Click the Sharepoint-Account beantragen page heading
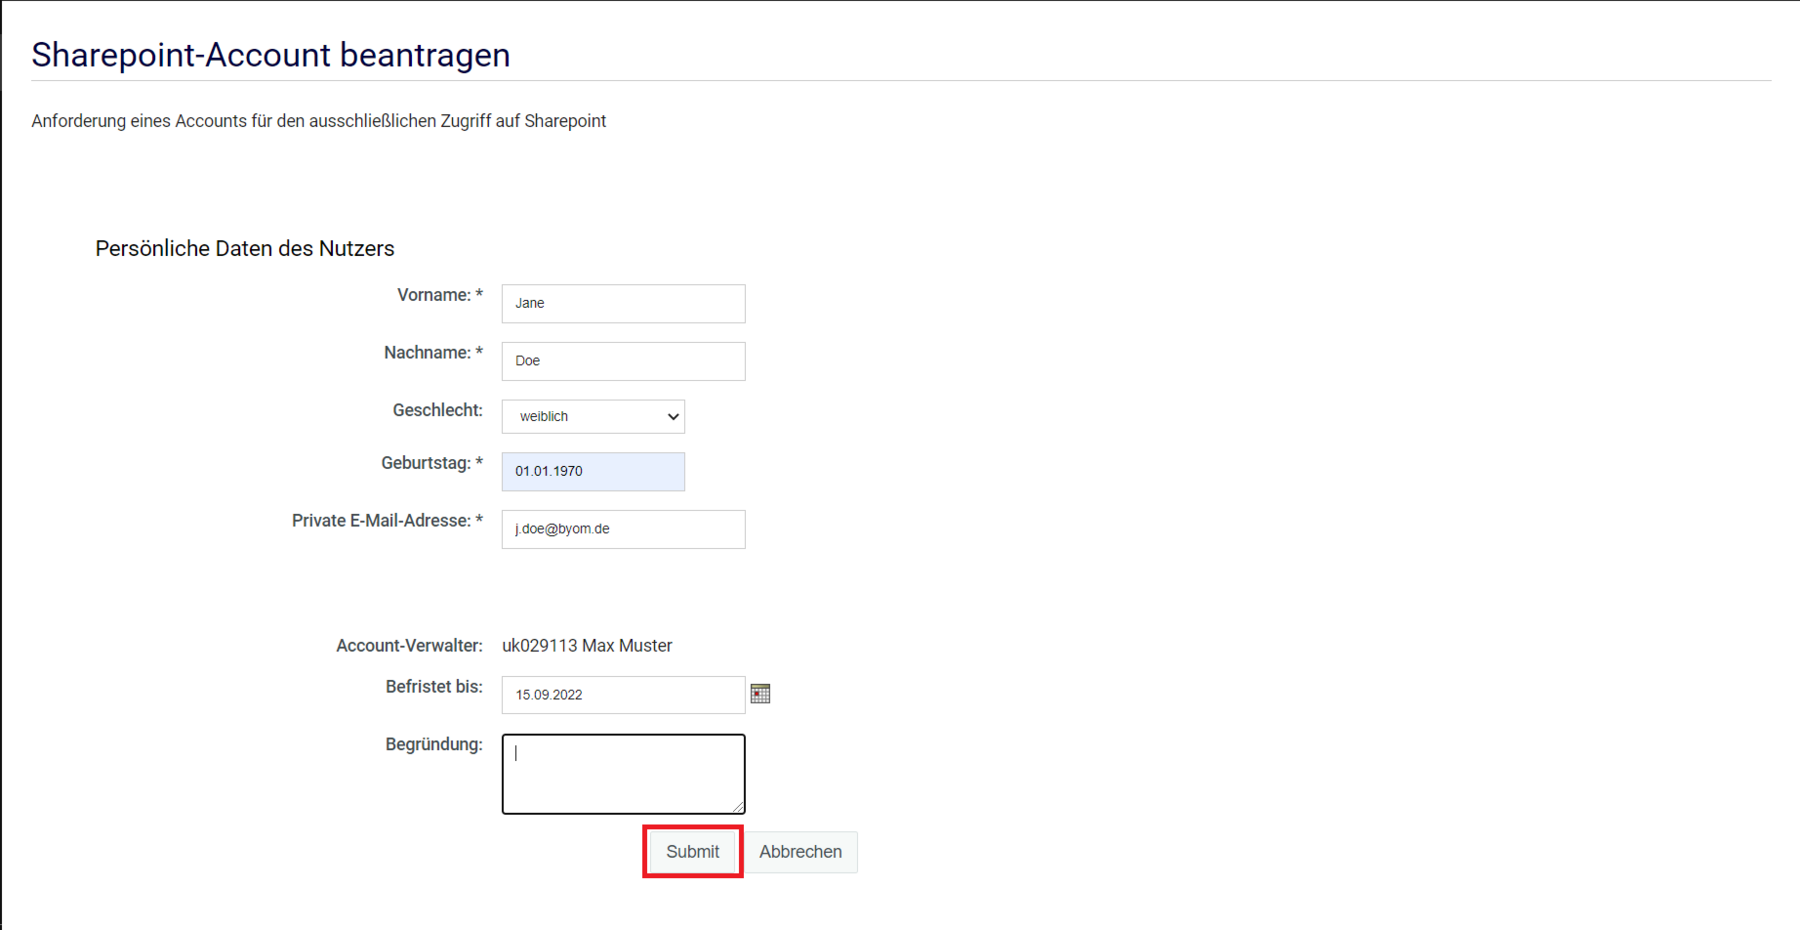 pyautogui.click(x=271, y=55)
